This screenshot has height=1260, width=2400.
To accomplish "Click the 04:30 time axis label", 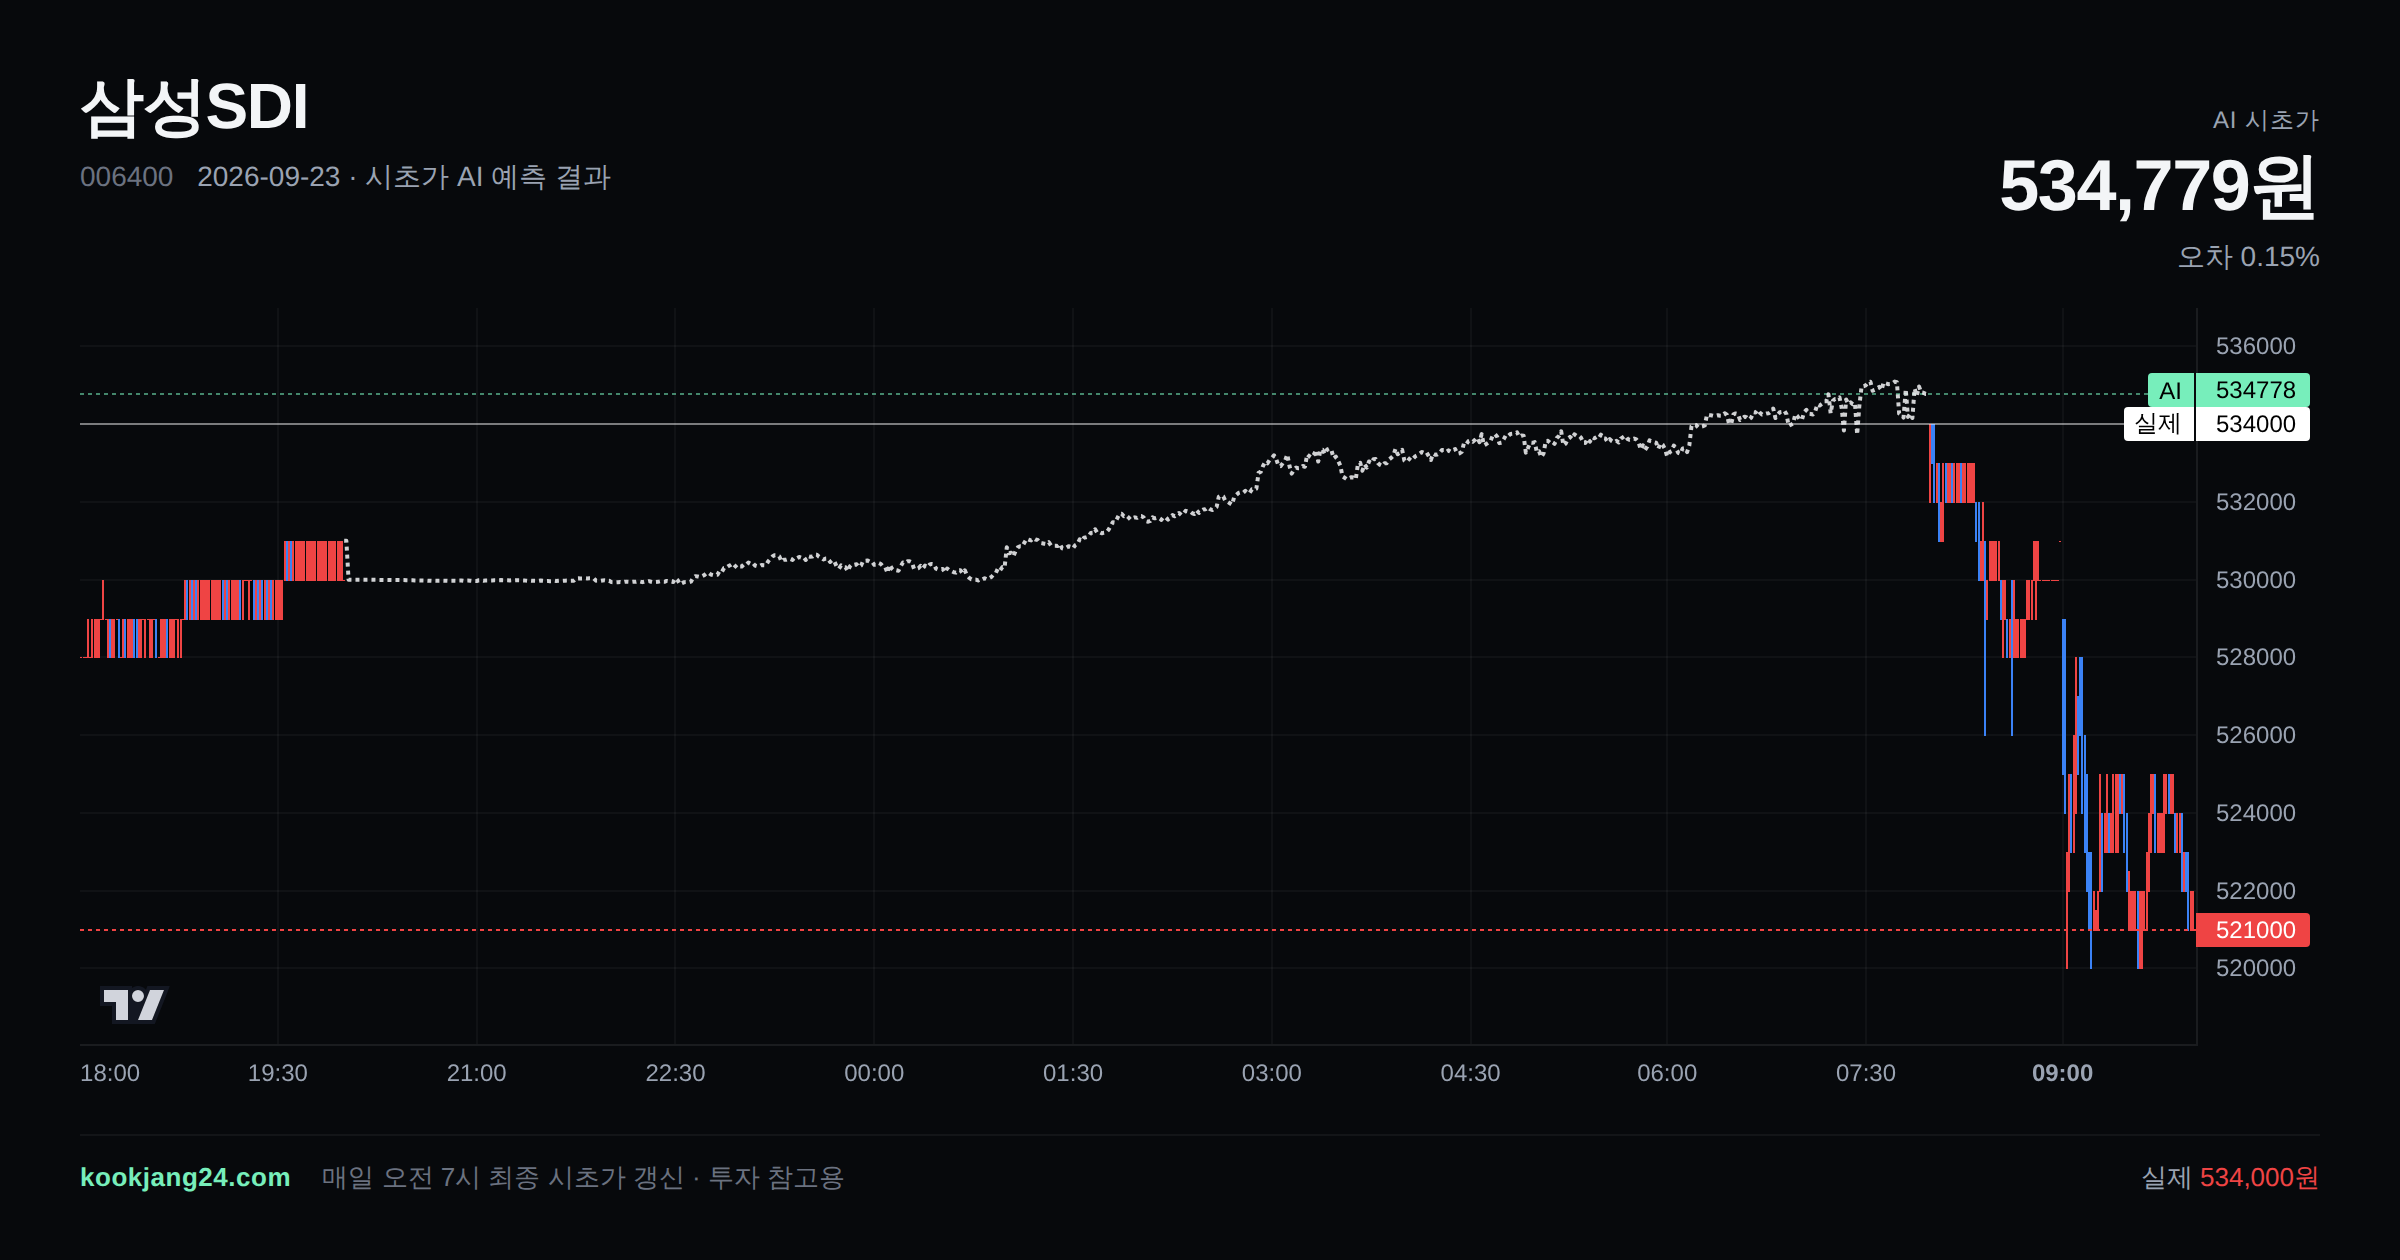I will coord(1470,1073).
